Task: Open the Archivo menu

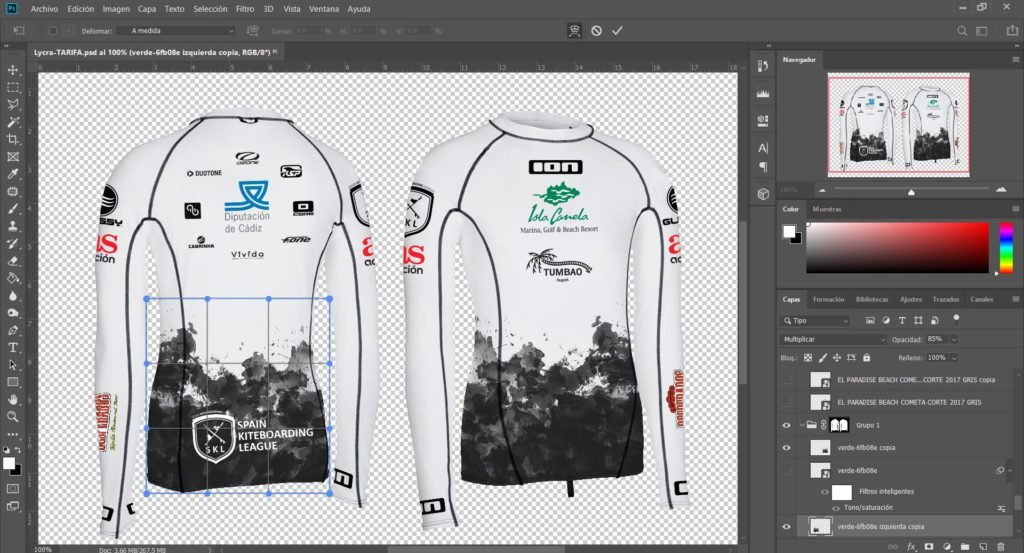Action: (44, 9)
